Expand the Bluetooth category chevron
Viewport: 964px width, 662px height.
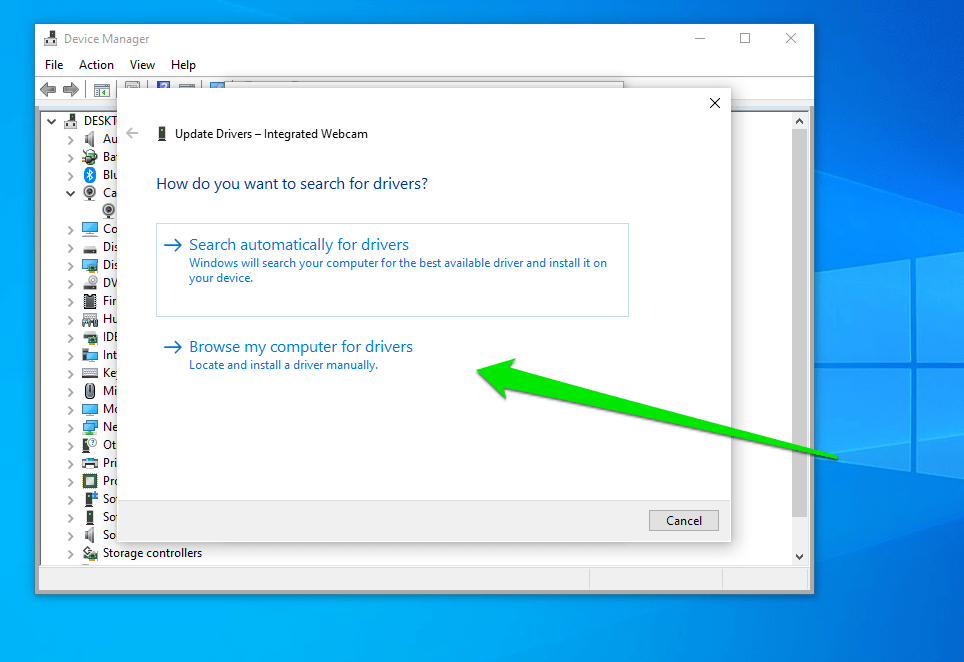tap(70, 175)
